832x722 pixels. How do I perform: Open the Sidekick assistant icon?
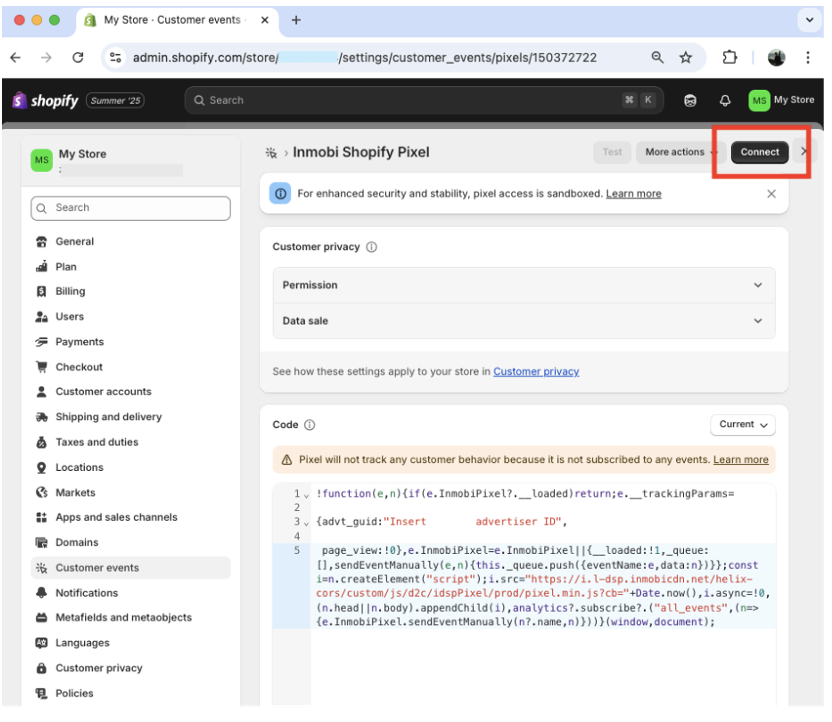point(690,100)
